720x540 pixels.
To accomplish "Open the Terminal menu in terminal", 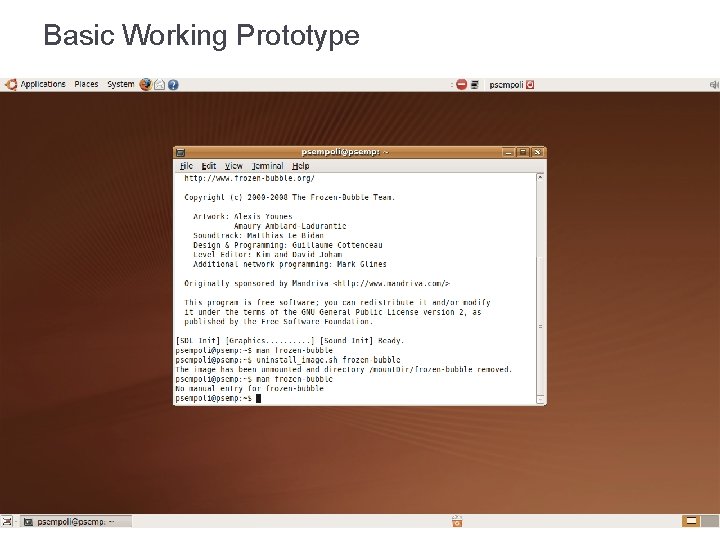I will (268, 166).
